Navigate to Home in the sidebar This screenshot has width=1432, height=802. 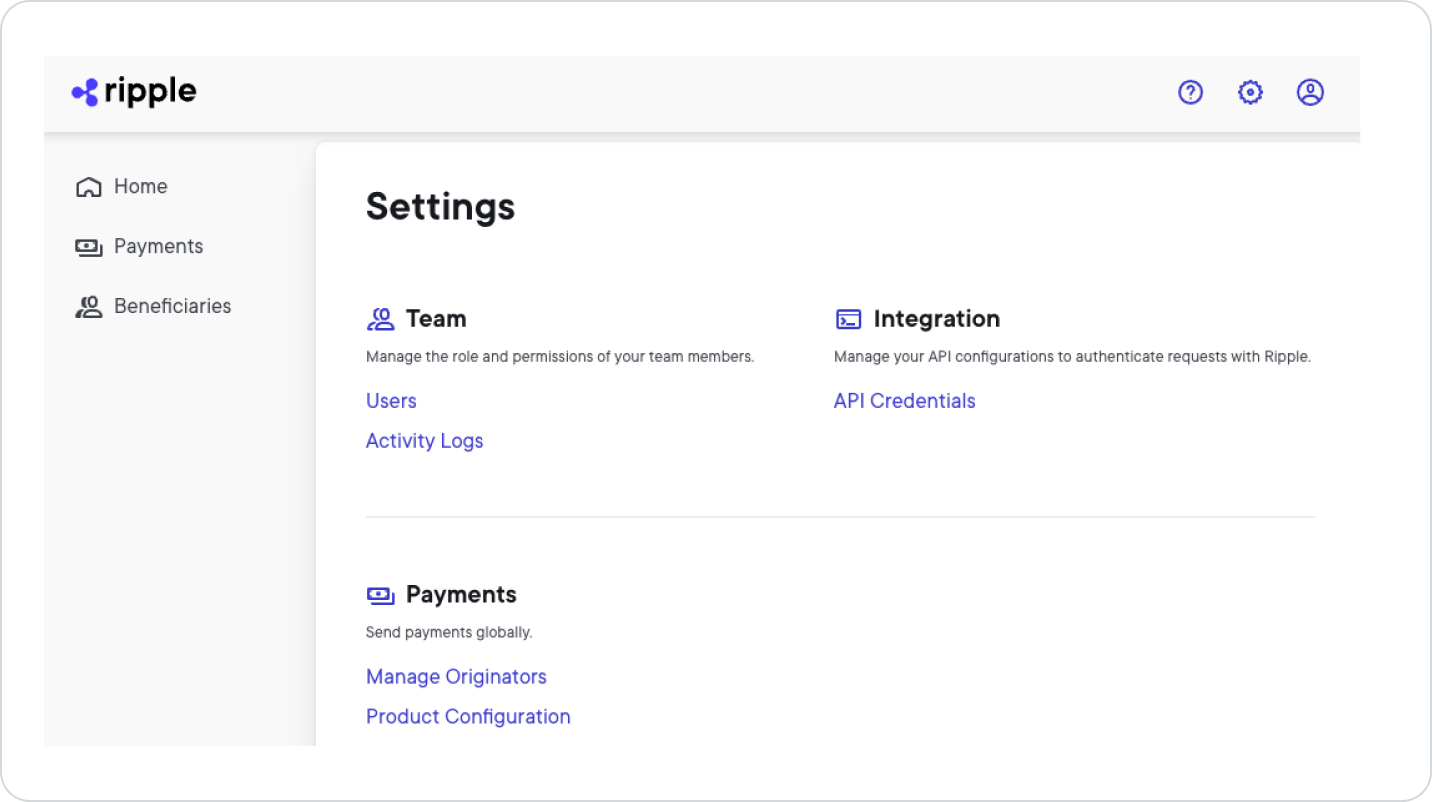pyautogui.click(x=140, y=186)
